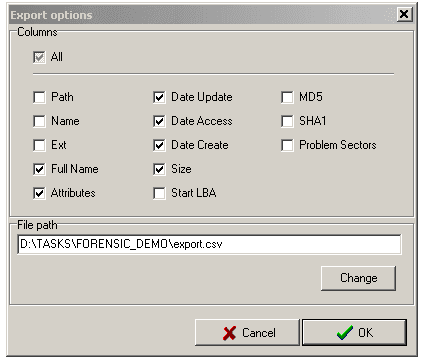Toggle the Date Access checkbox
425x362 pixels.
159,121
